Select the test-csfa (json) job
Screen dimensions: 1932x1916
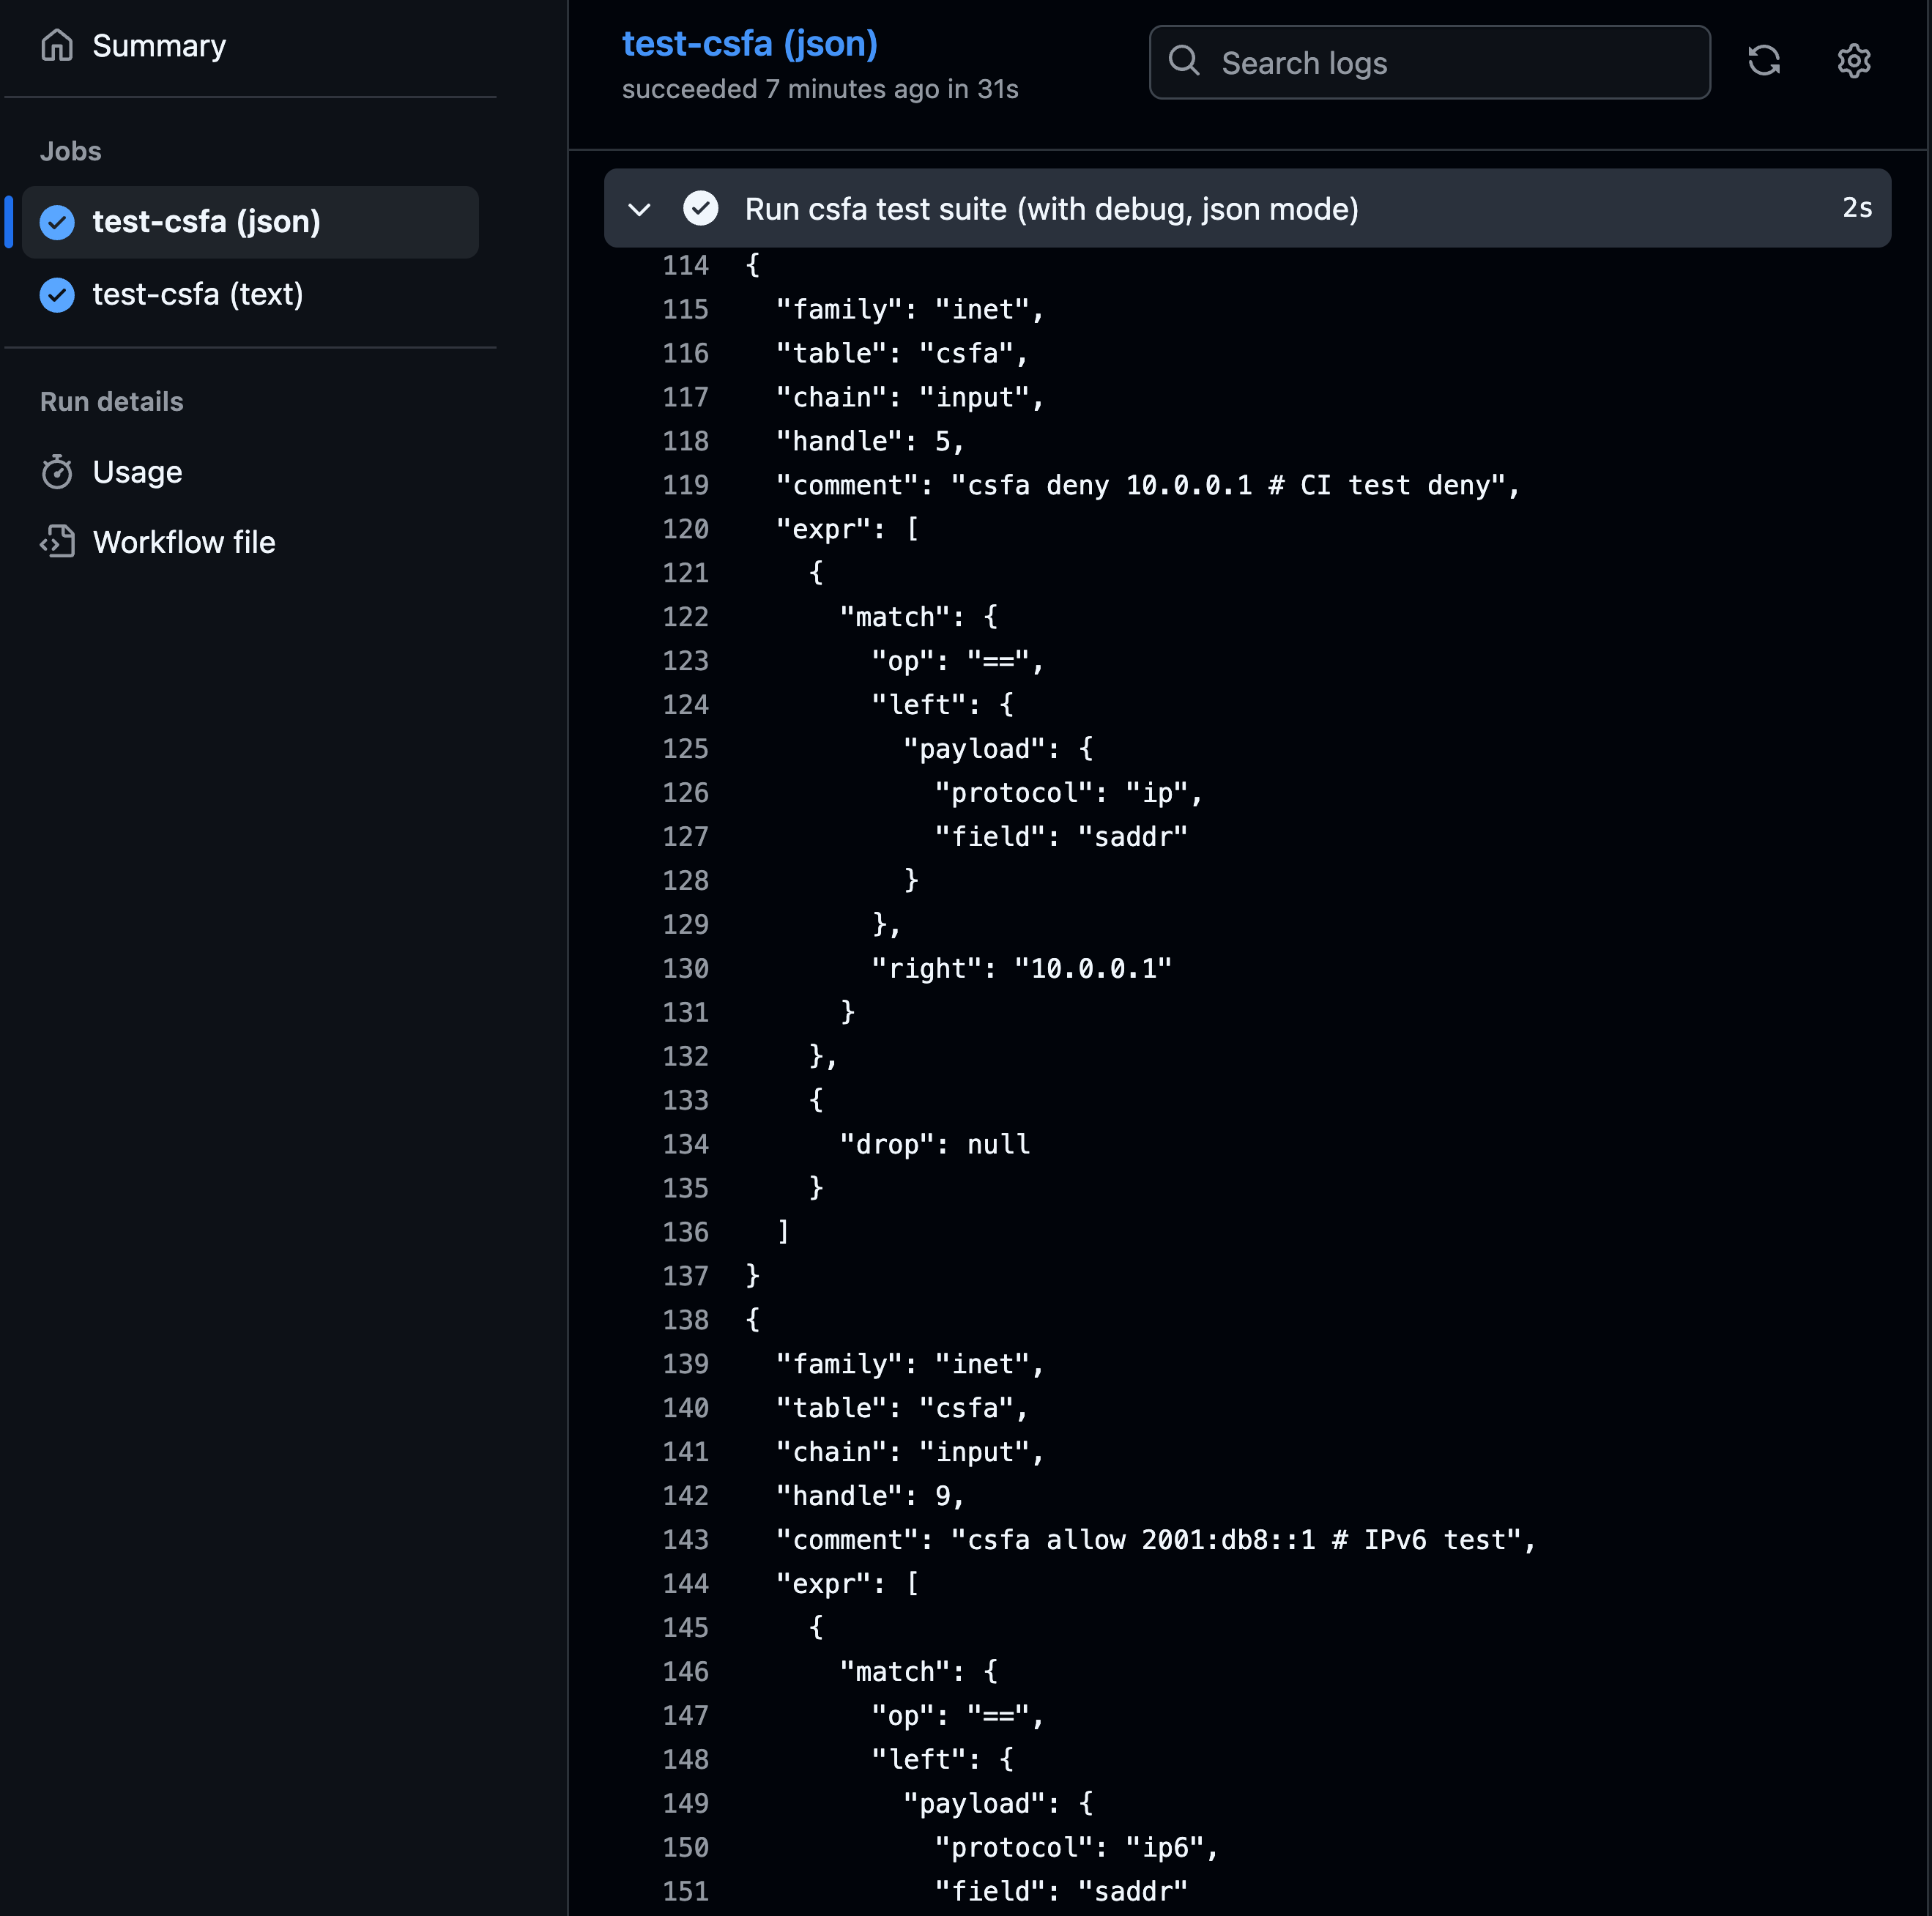pos(250,222)
